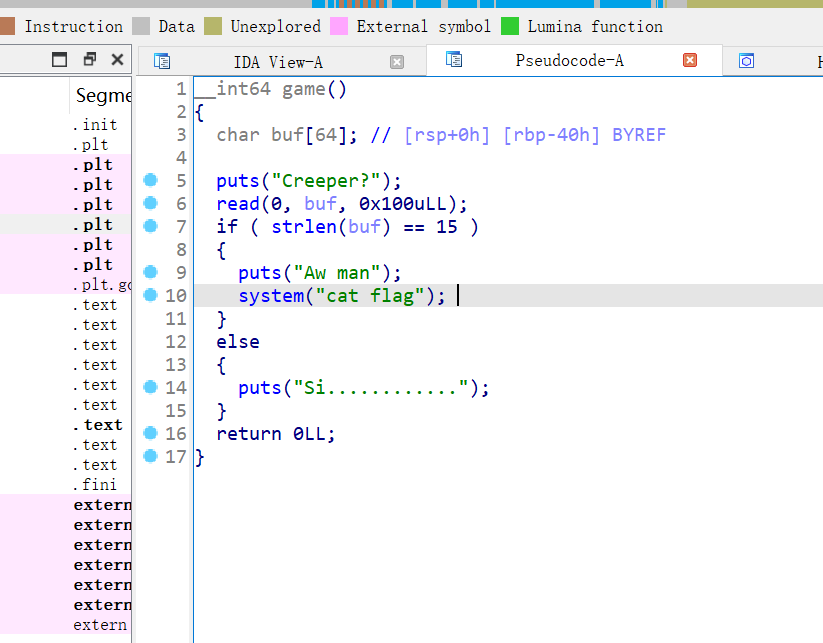
Task: Click the navigation band overview bar
Action: [412, 4]
